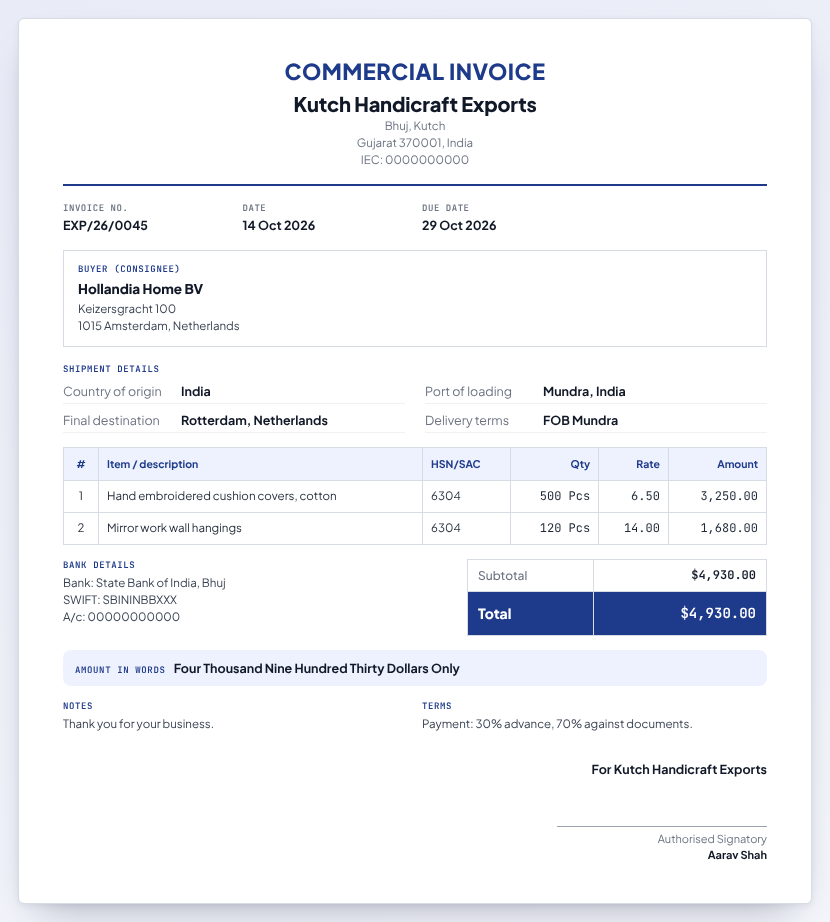Click the total value in blue row
The image size is (830, 922).
(x=718, y=613)
